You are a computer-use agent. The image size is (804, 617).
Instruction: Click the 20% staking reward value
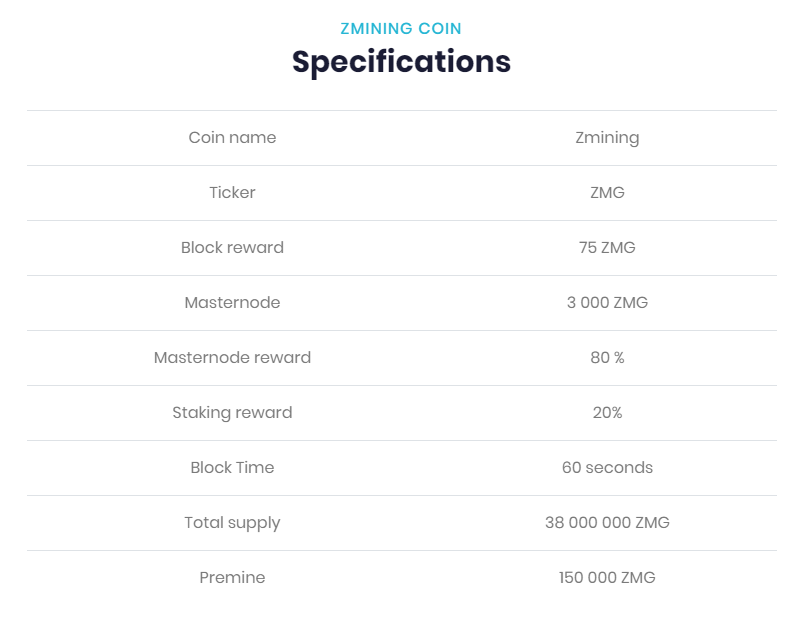coord(607,412)
